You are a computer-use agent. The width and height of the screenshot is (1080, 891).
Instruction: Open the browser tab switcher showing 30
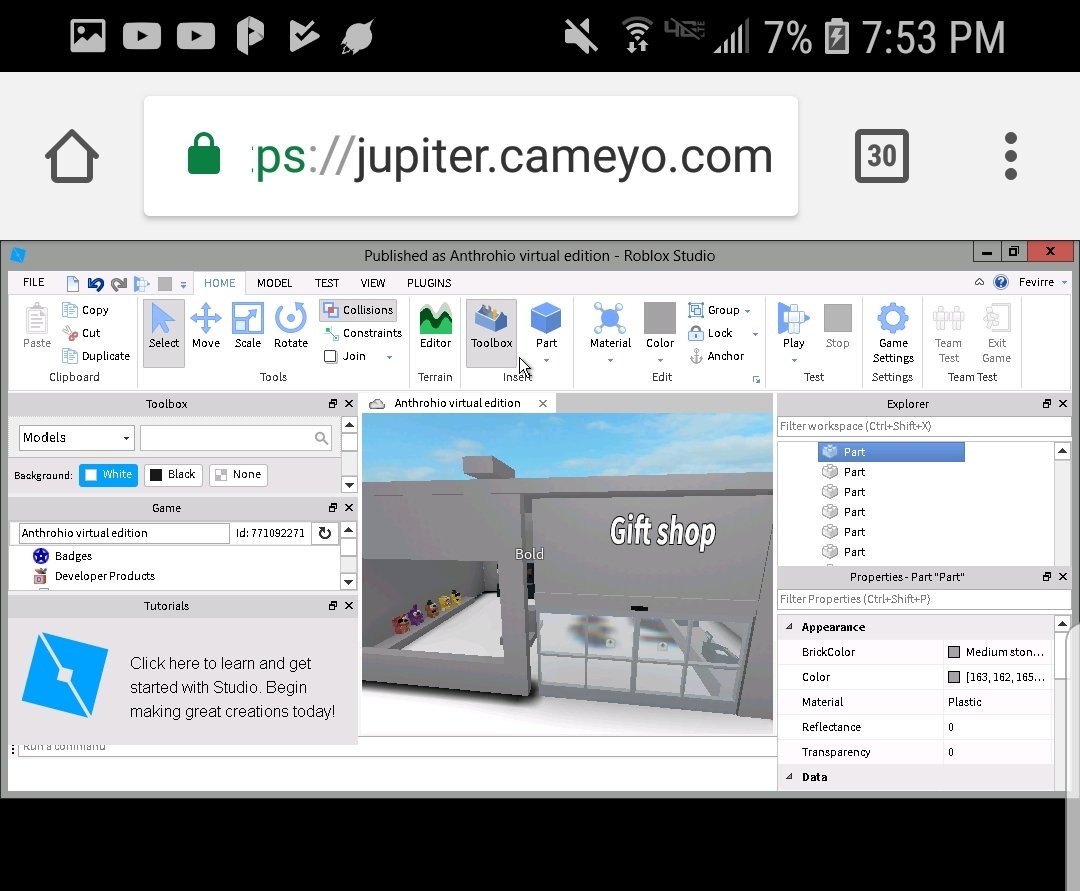point(882,156)
